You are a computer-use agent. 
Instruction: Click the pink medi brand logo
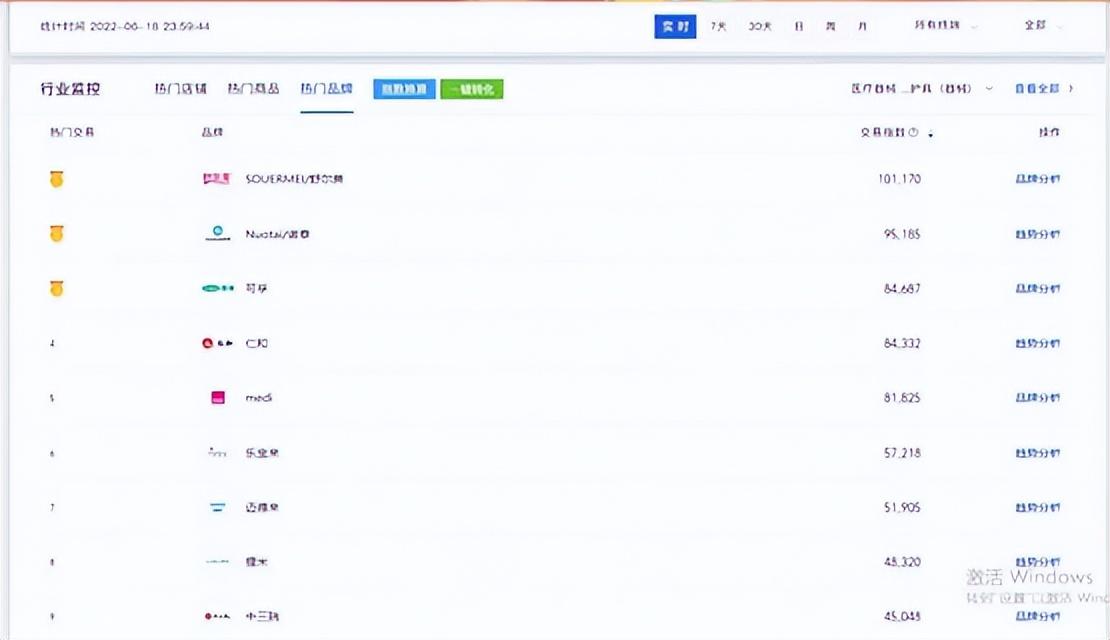point(217,398)
